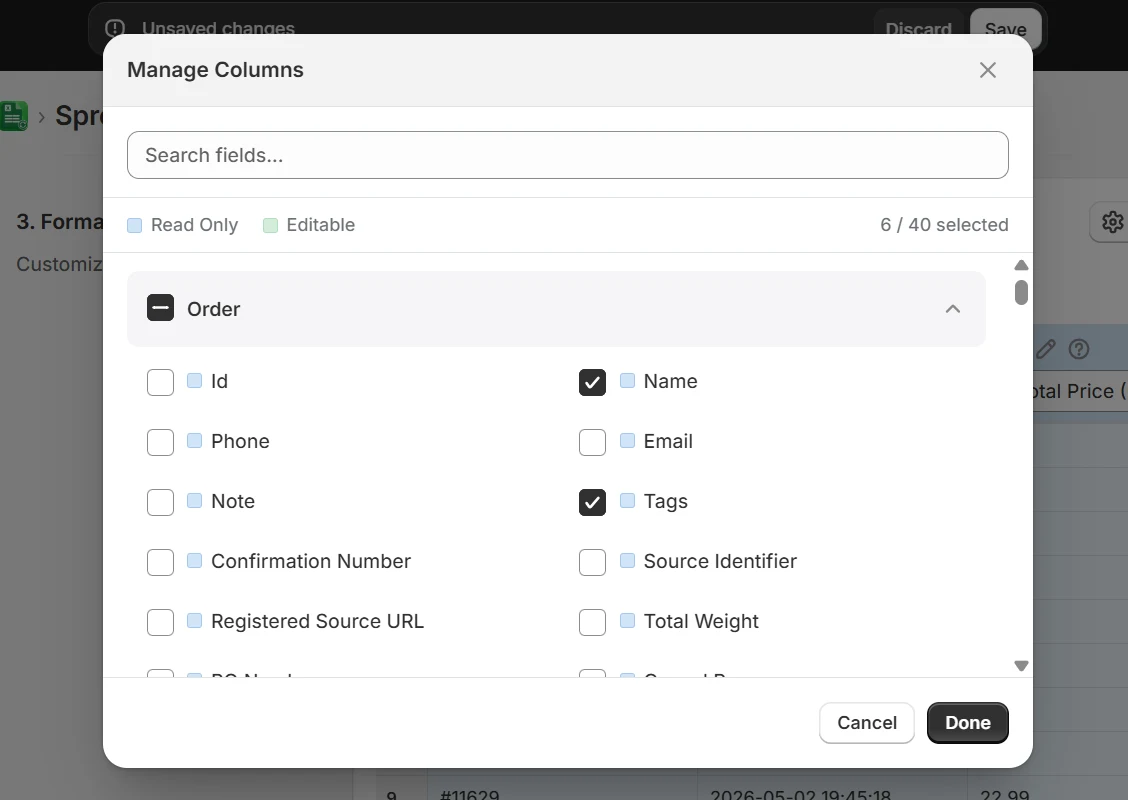Image resolution: width=1128 pixels, height=800 pixels.
Task: Check the Confirmation Number checkbox
Action: coord(160,562)
